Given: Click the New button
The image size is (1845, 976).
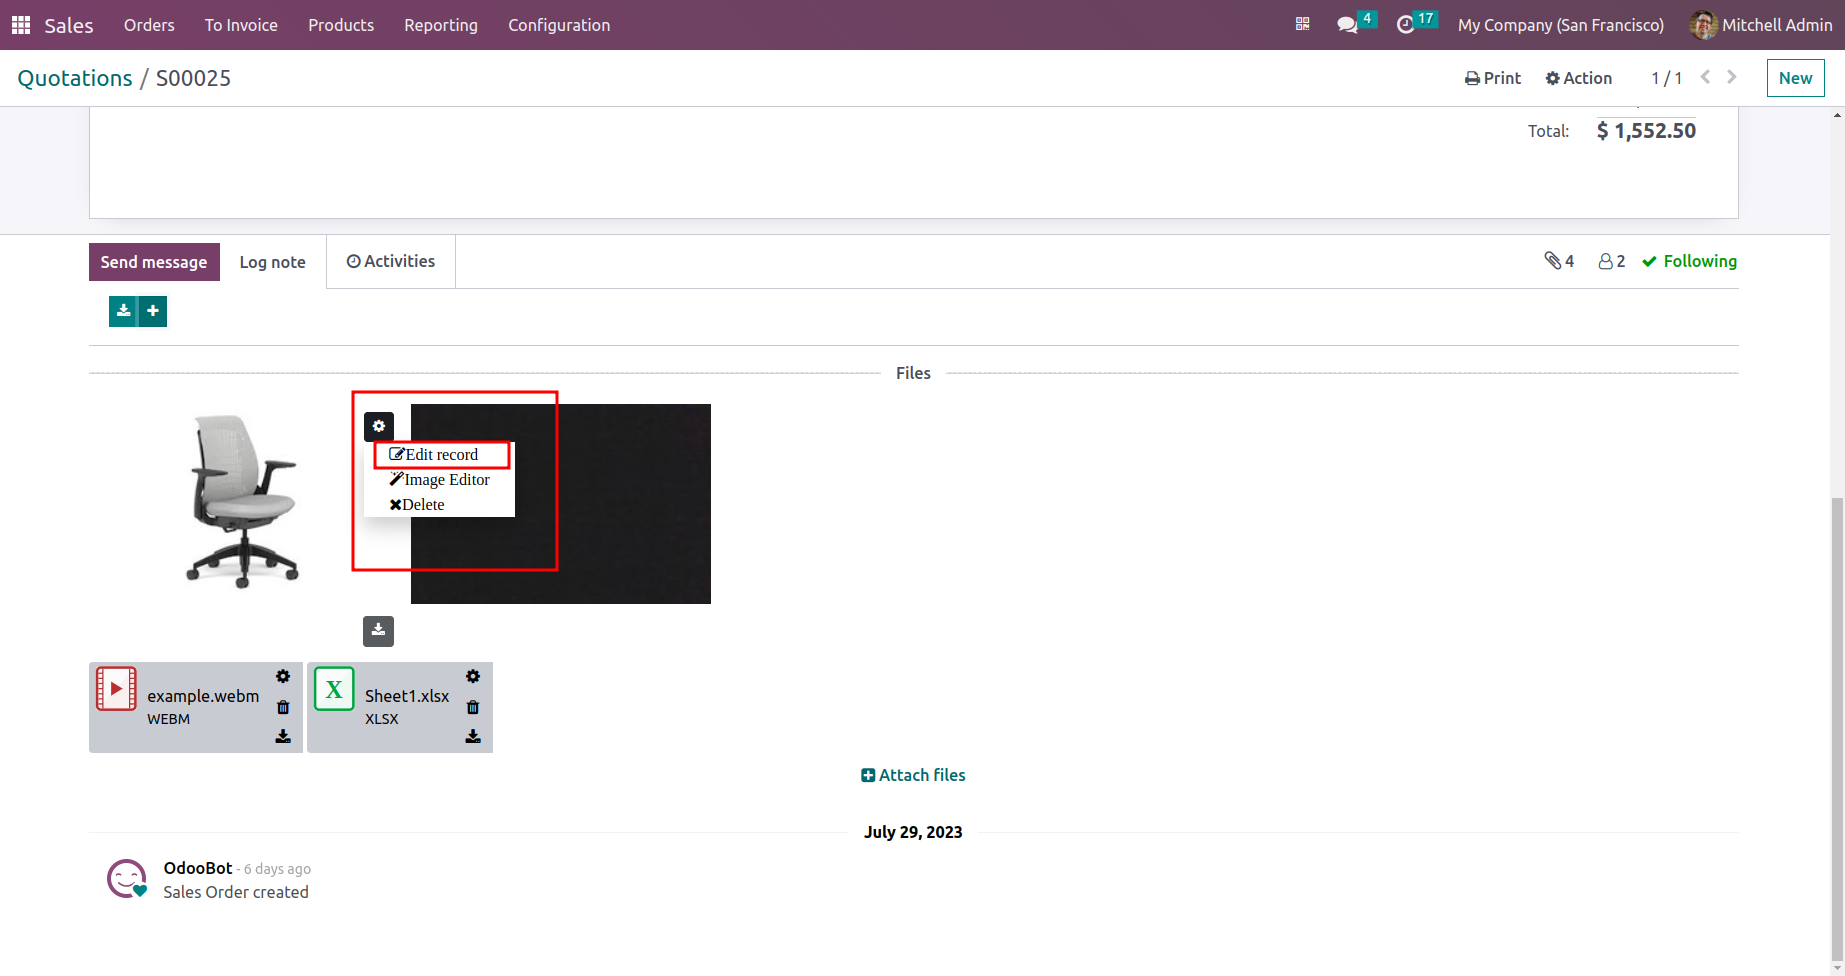Looking at the screenshot, I should (x=1795, y=78).
